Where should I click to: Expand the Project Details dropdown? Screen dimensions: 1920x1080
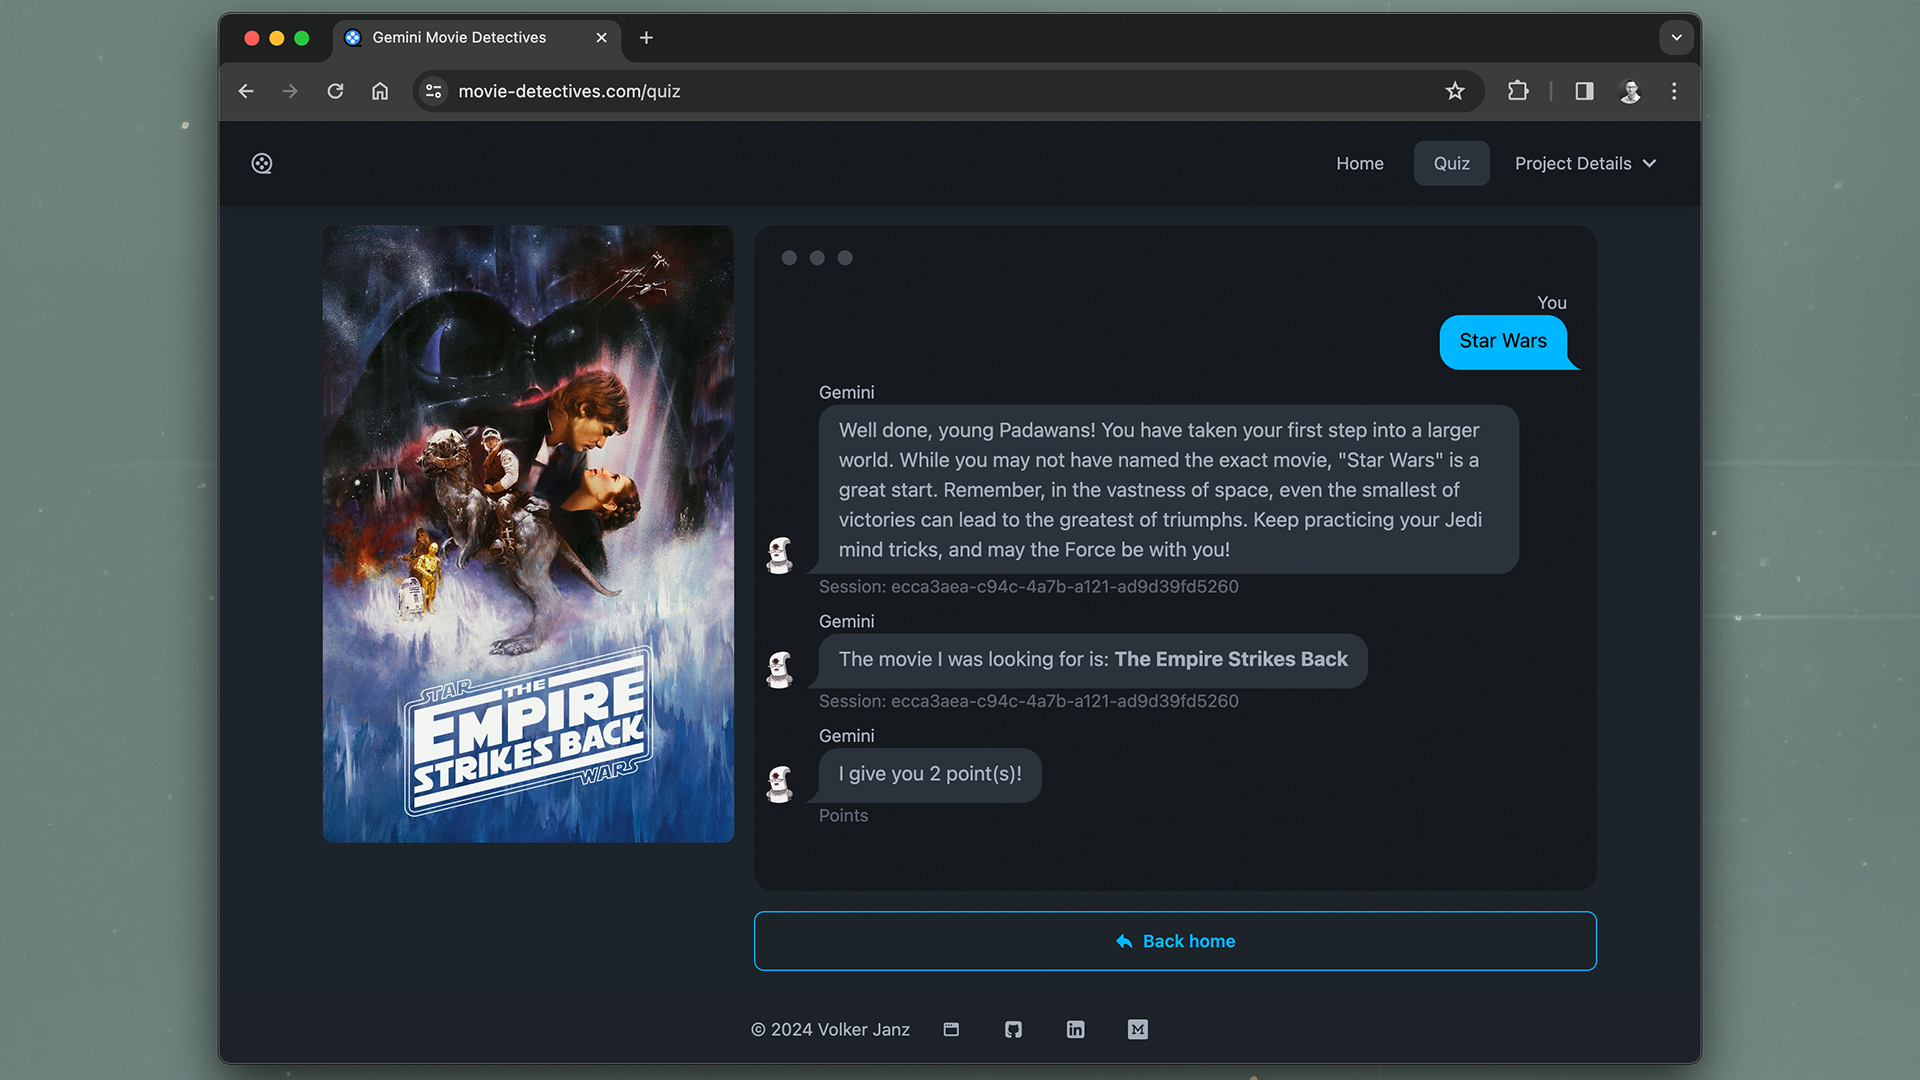[x=1585, y=163]
